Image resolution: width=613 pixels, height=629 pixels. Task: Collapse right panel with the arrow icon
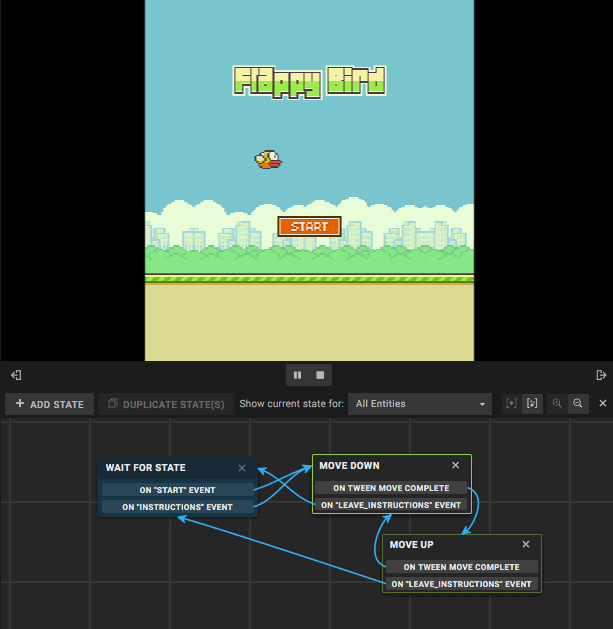[x=601, y=375]
